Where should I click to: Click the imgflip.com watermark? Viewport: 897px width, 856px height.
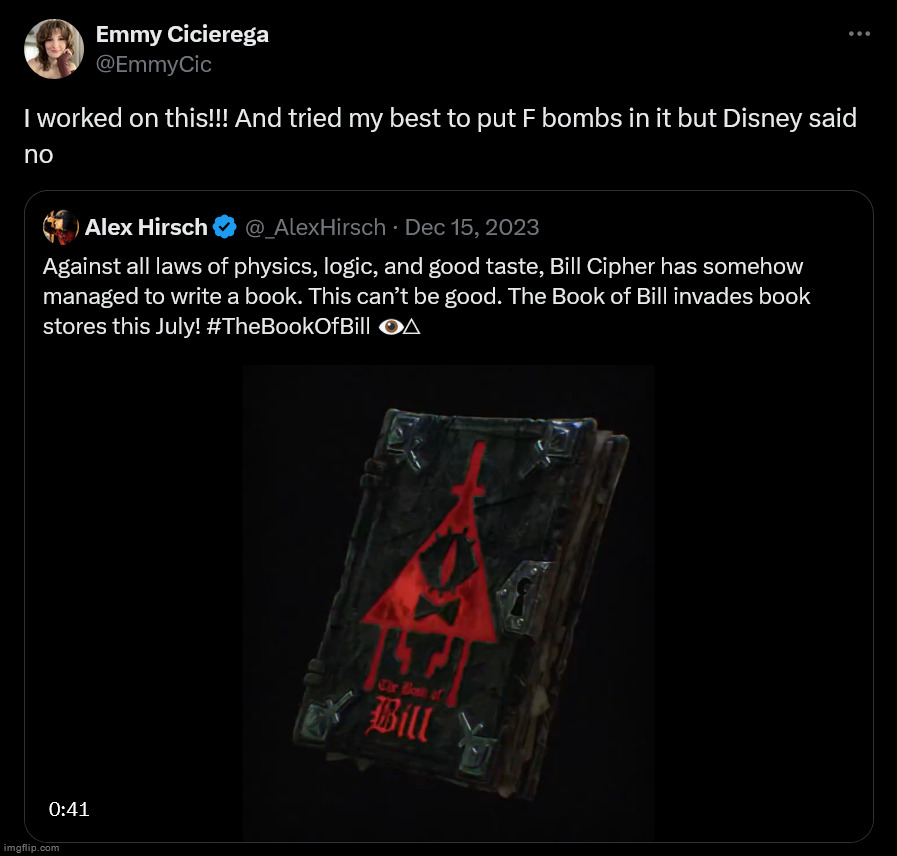pos(30,848)
